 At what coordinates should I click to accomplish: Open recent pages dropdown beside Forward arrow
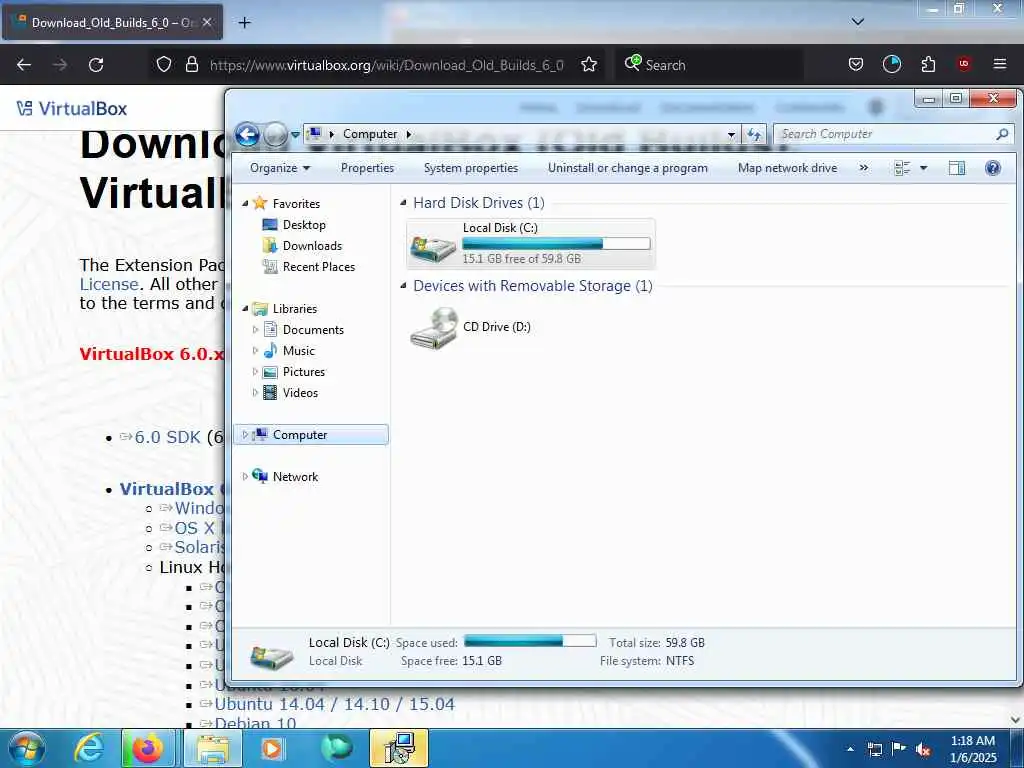pyautogui.click(x=295, y=135)
